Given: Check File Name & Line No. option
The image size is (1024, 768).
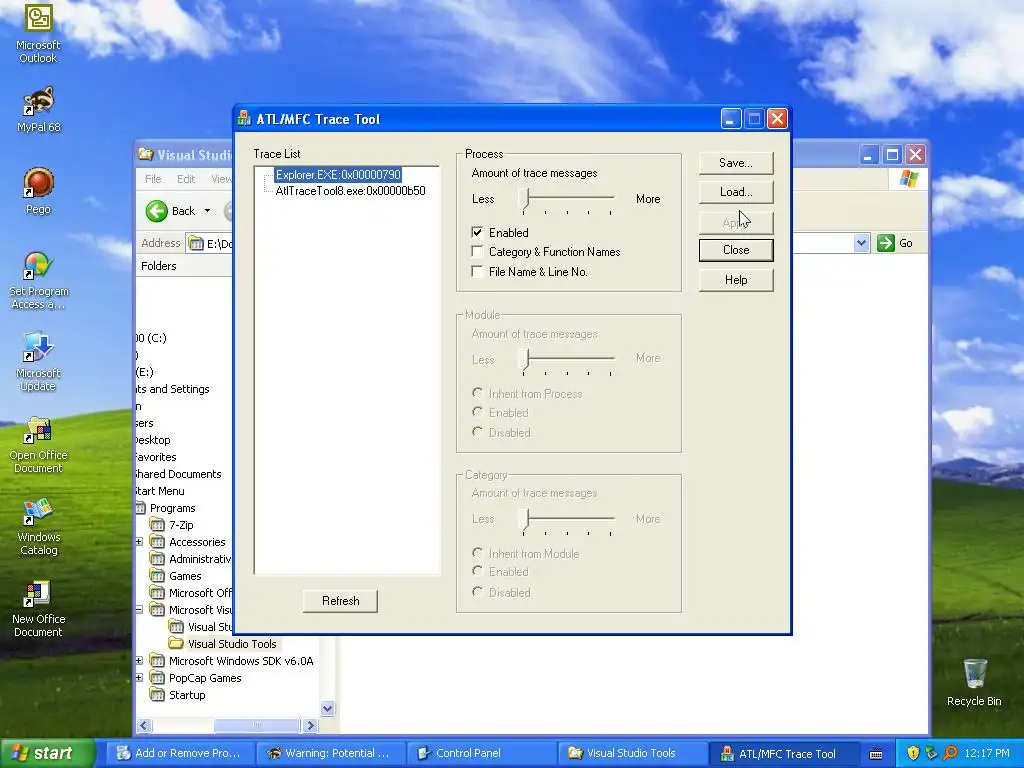Looking at the screenshot, I should point(477,271).
